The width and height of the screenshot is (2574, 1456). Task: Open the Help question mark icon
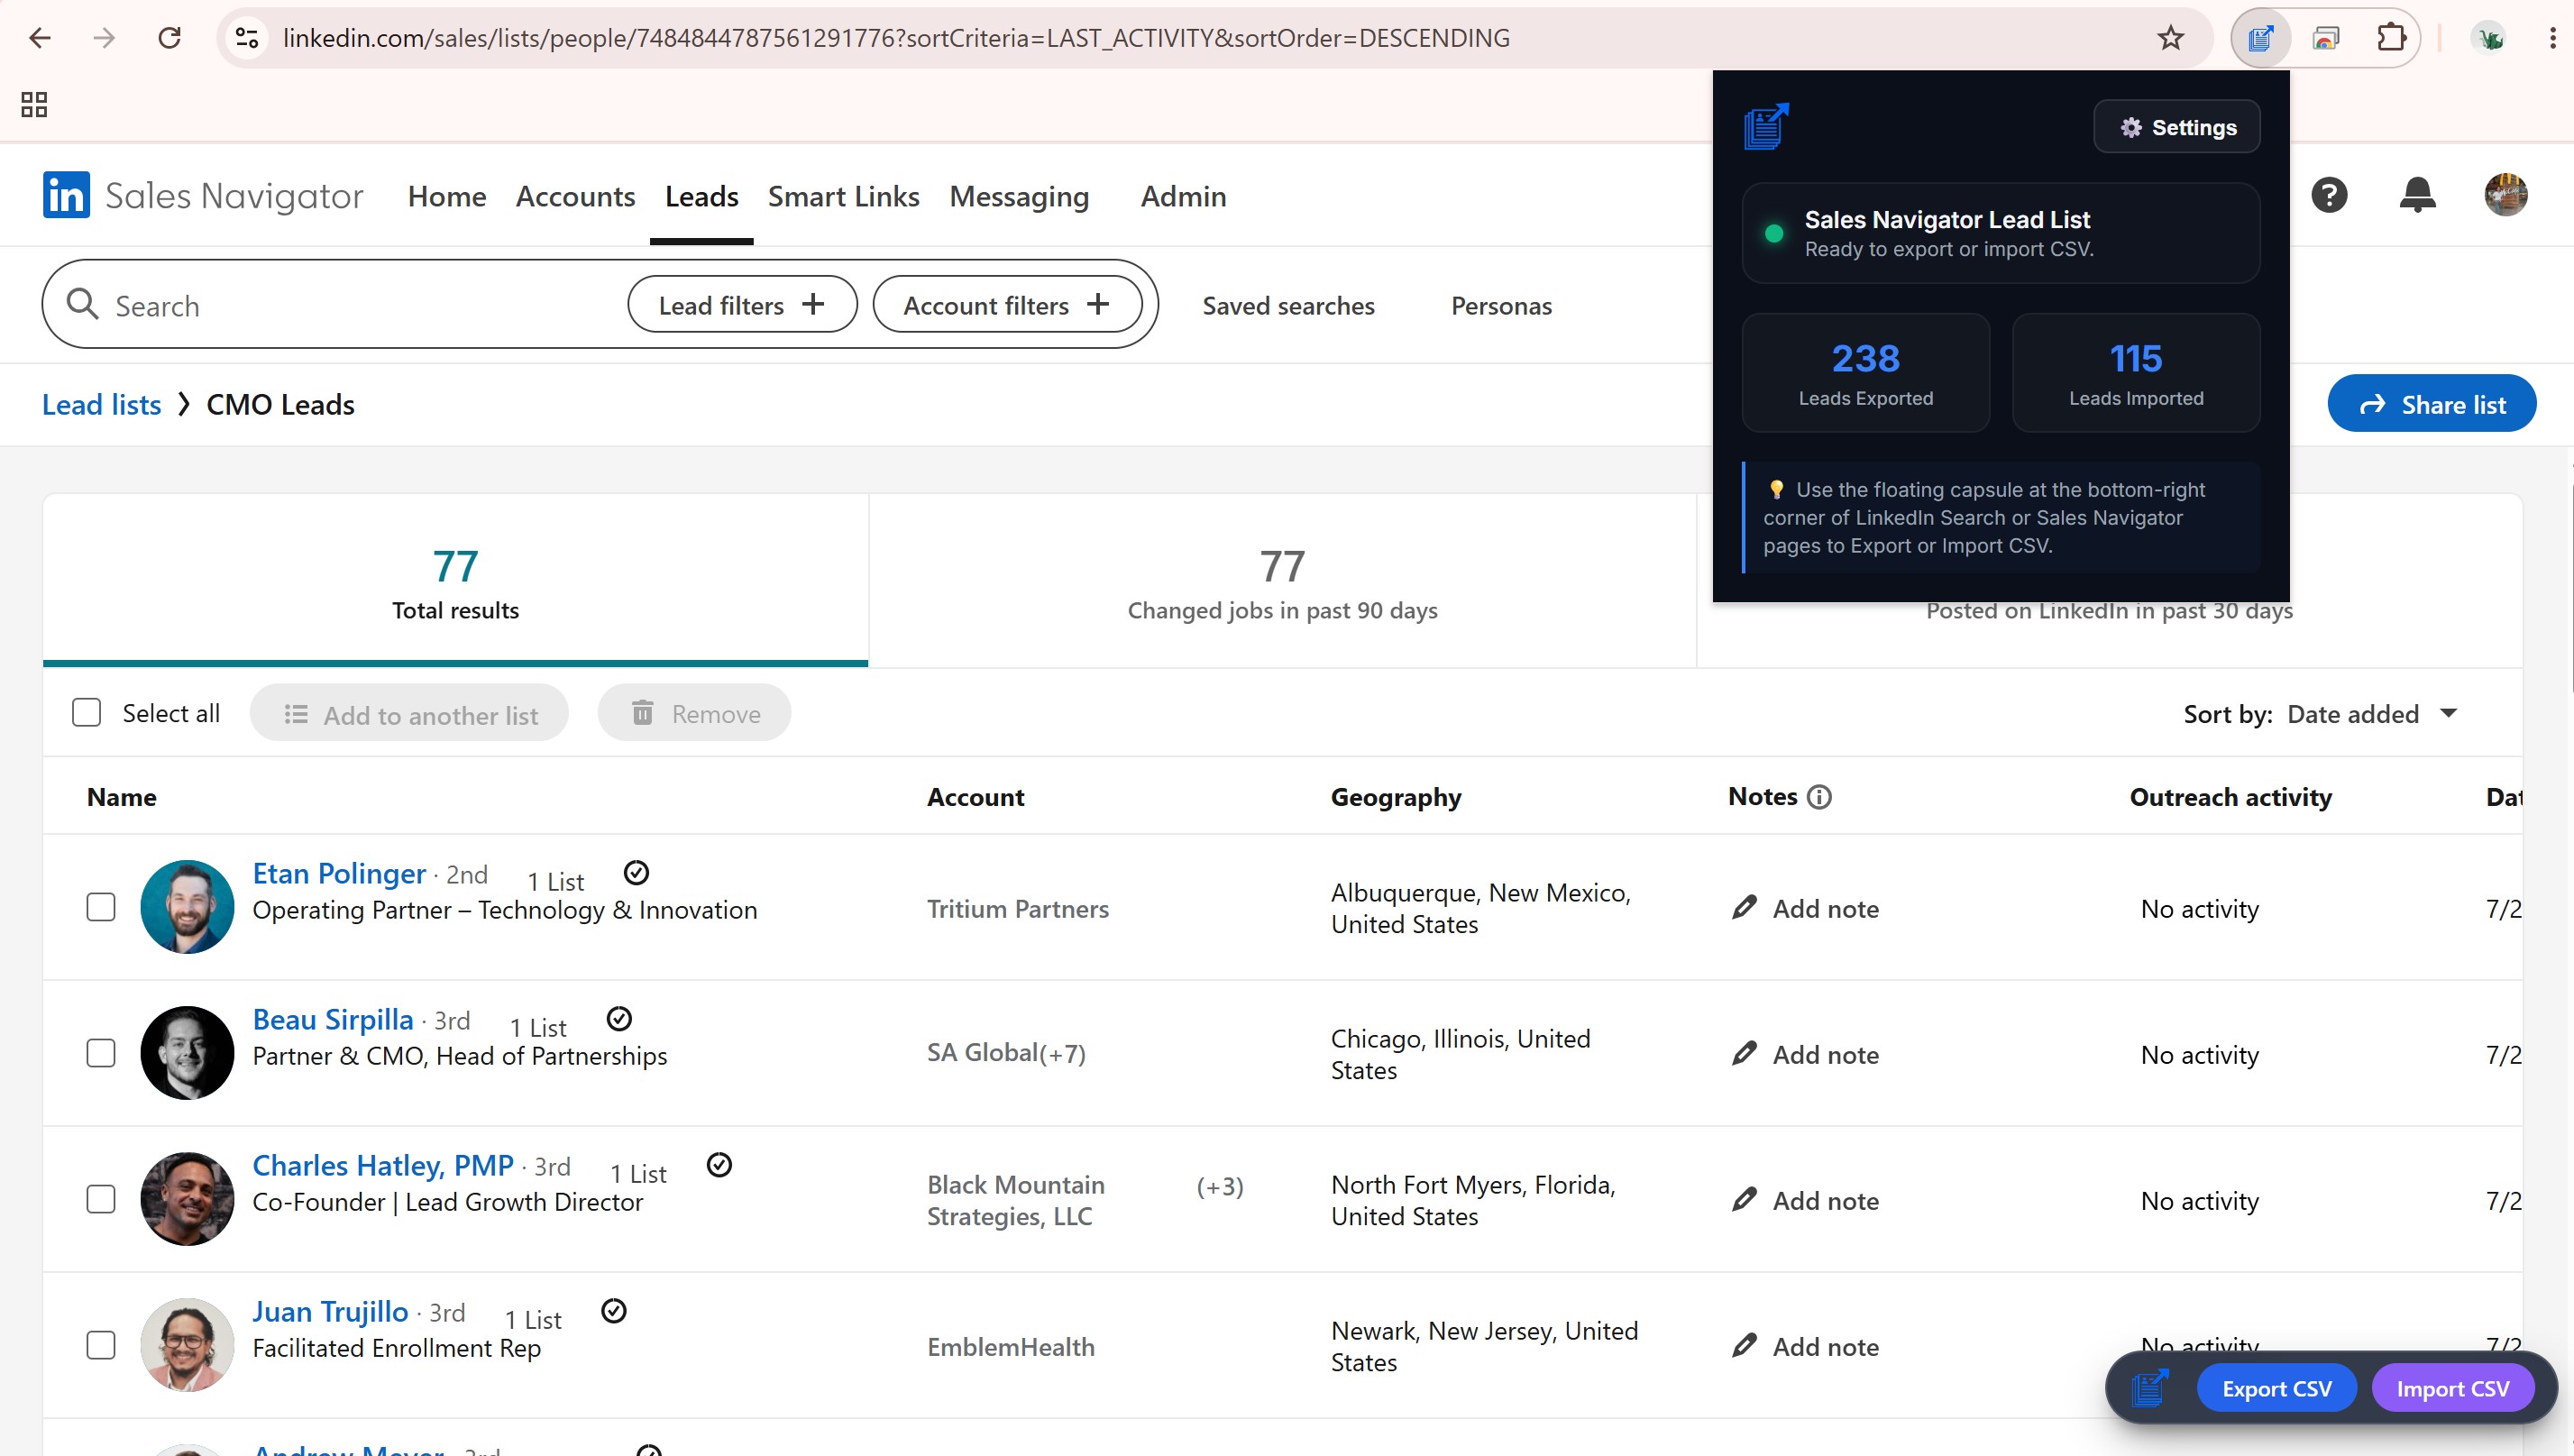point(2329,195)
